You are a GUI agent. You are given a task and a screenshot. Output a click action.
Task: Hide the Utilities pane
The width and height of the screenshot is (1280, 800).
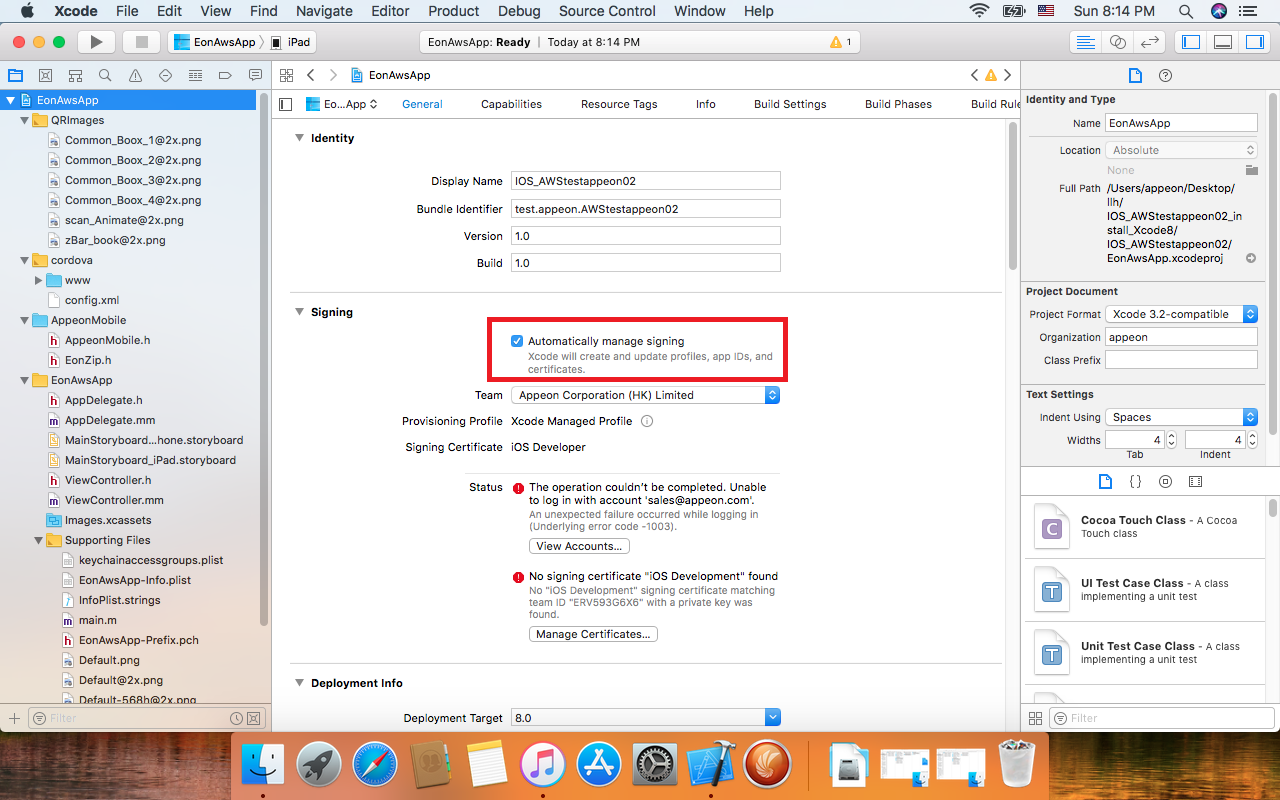1254,42
